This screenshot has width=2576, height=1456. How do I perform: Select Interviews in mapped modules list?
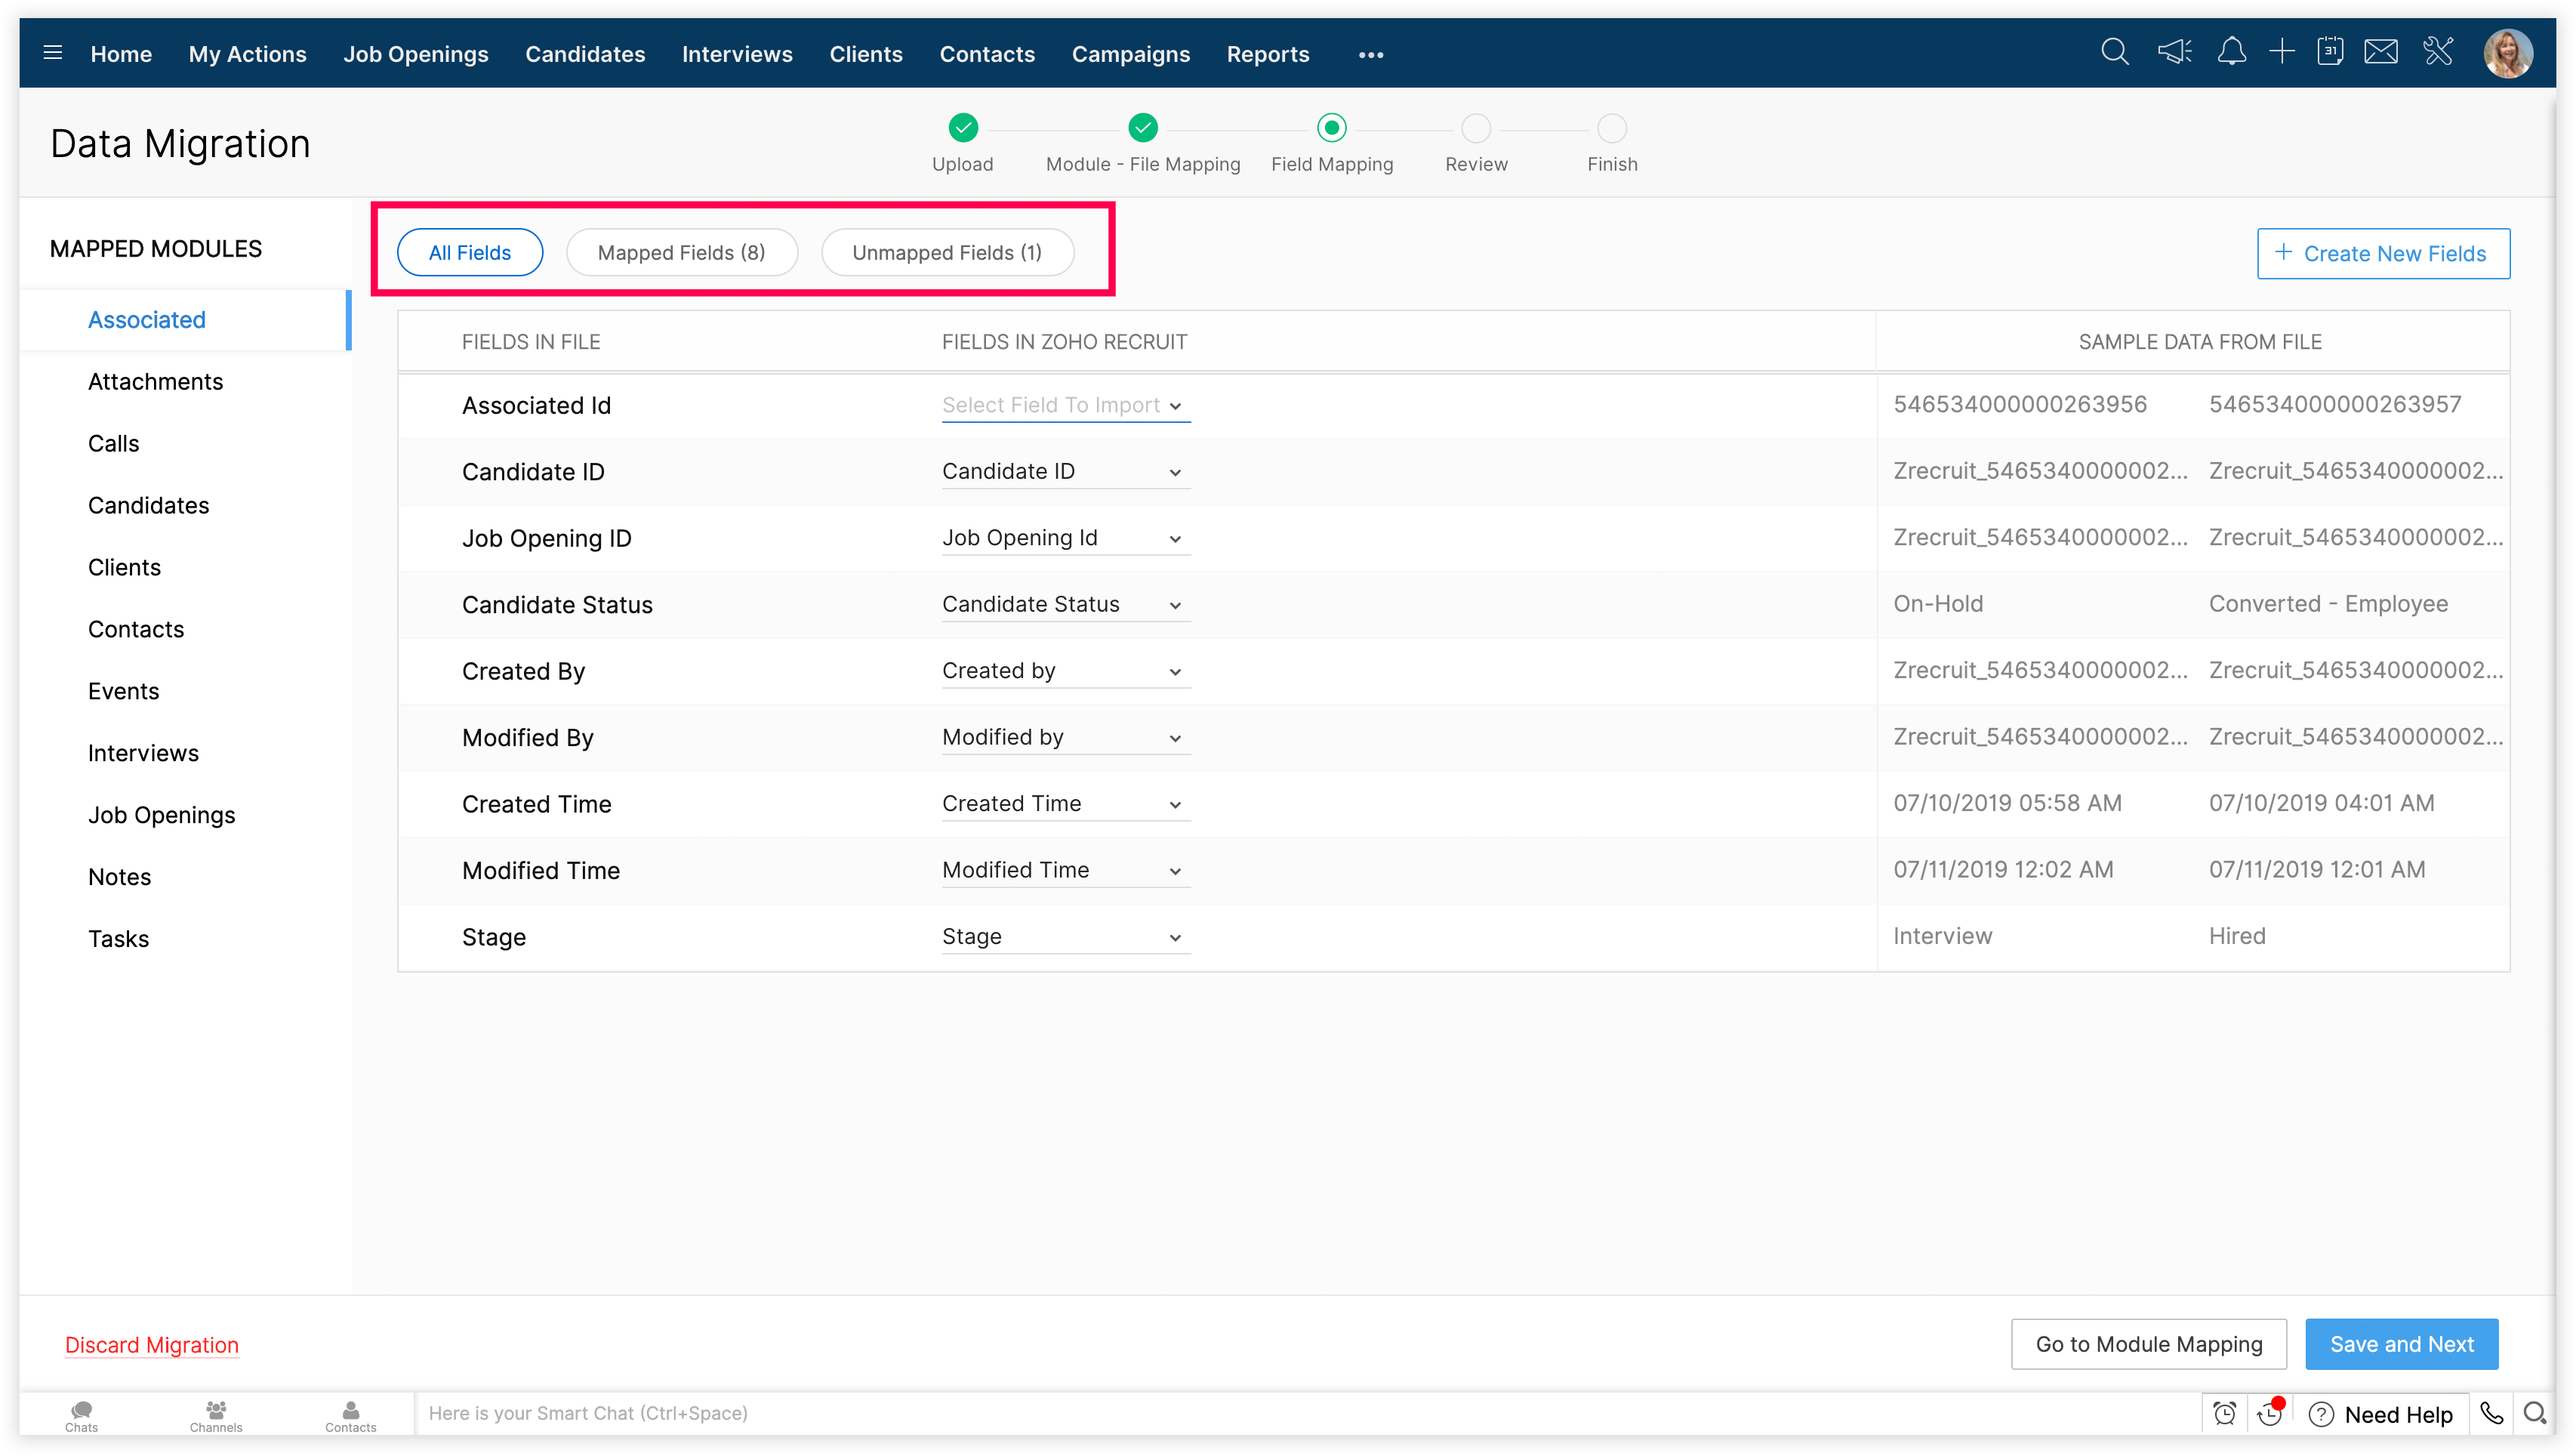[x=143, y=753]
